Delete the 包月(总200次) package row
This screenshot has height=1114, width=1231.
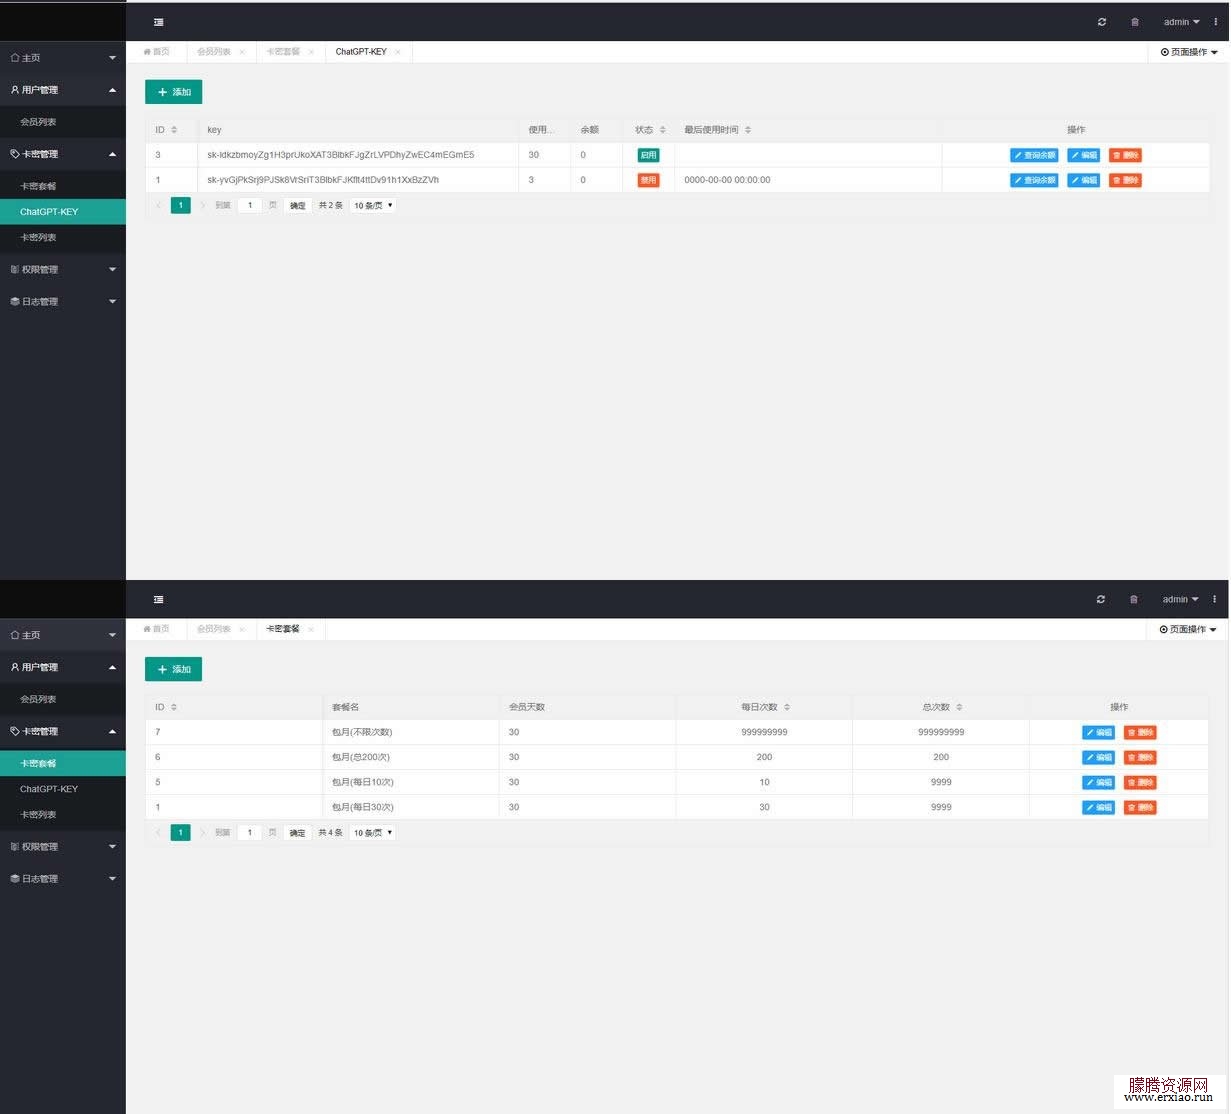point(1140,757)
